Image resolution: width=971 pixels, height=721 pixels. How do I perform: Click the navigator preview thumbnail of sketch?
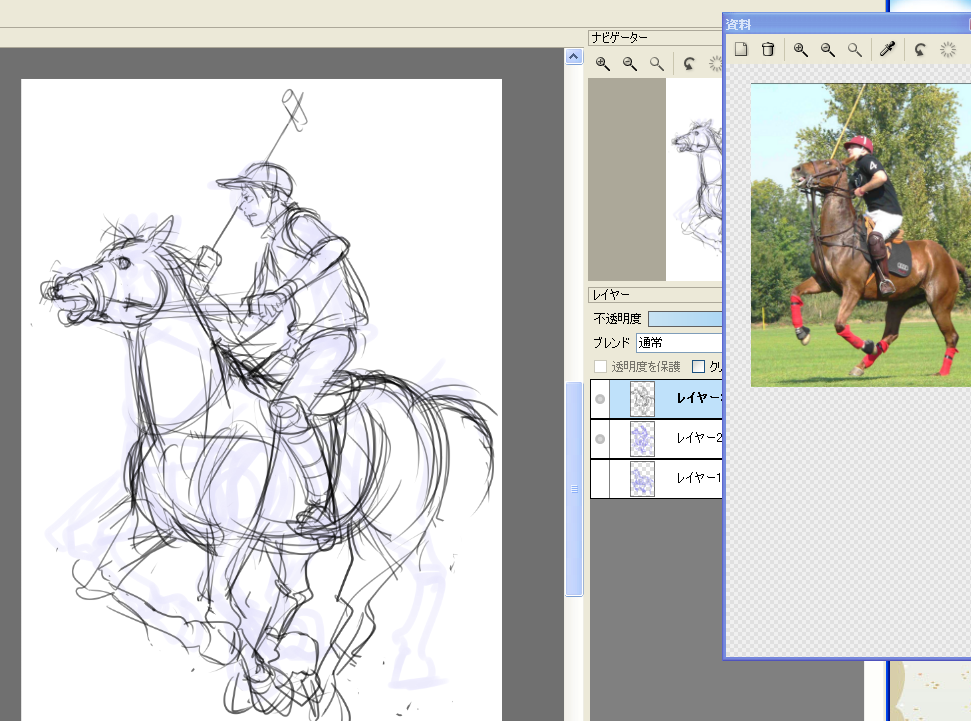point(694,179)
